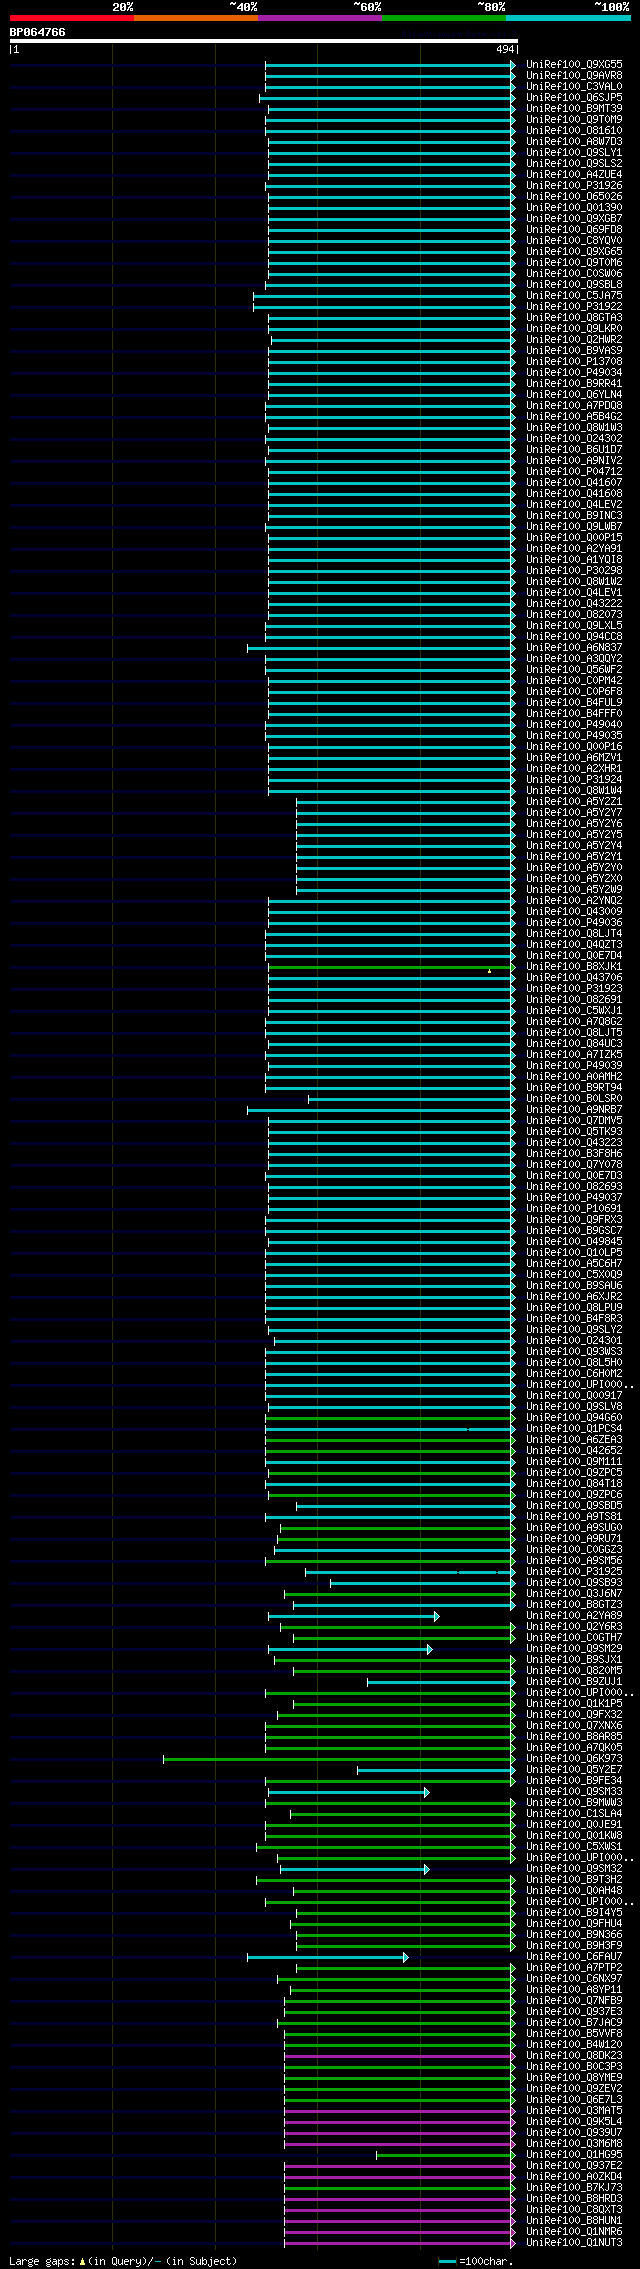
Task: Click the green ~80% identity legend segment
Action: point(444,18)
